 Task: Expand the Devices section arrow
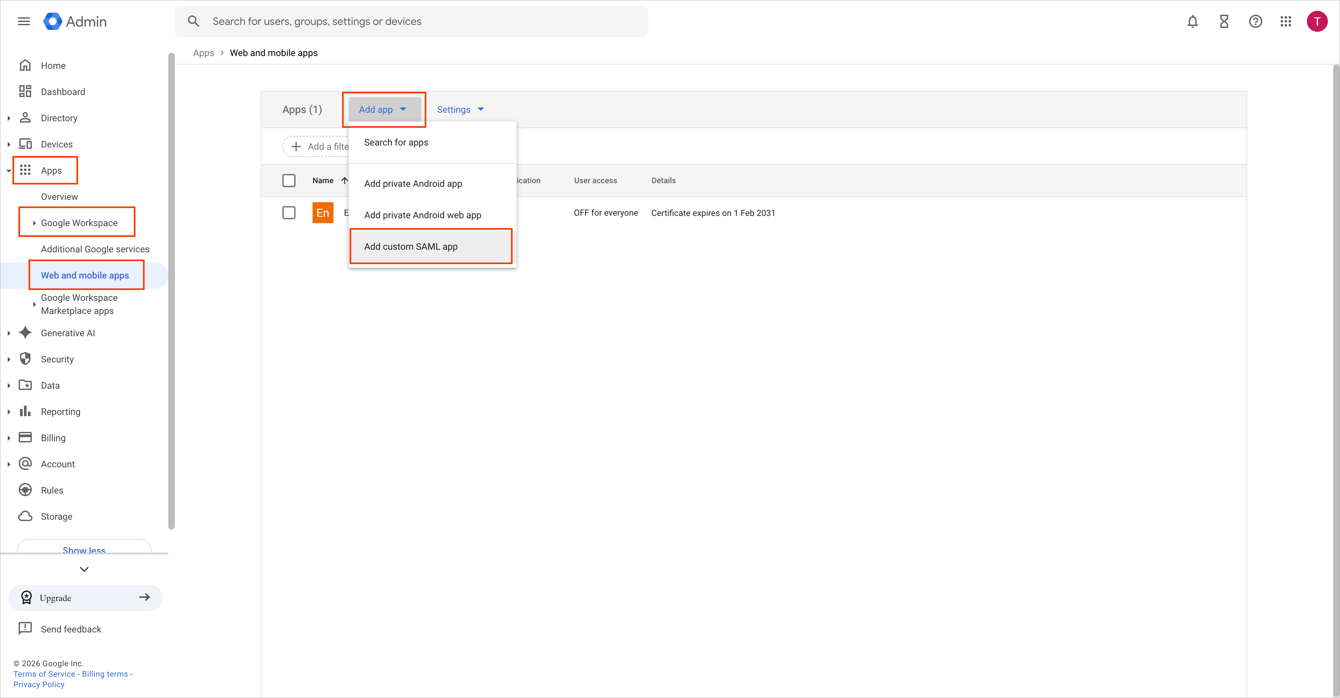[9, 144]
